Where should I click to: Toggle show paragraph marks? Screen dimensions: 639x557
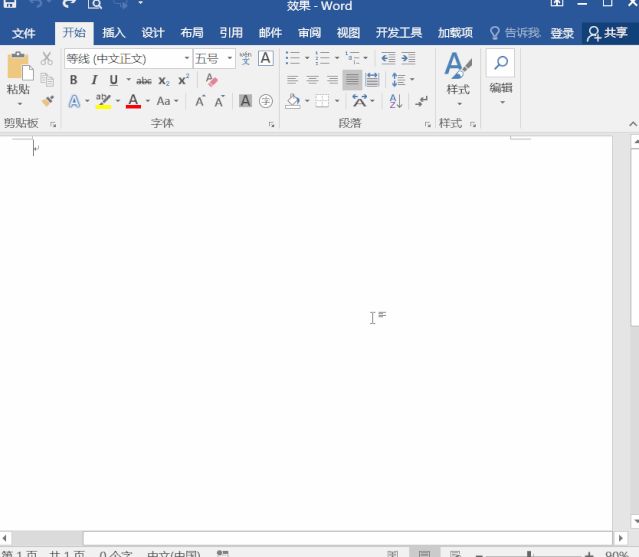(421, 101)
